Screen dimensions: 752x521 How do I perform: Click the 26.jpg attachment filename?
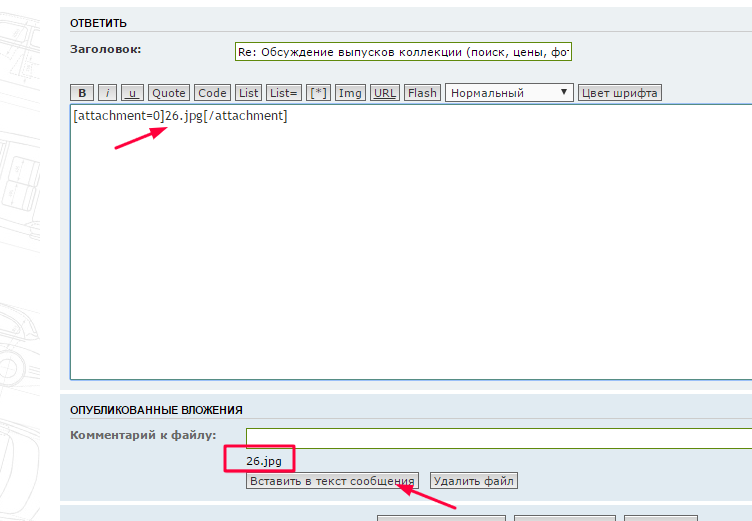[x=264, y=461]
